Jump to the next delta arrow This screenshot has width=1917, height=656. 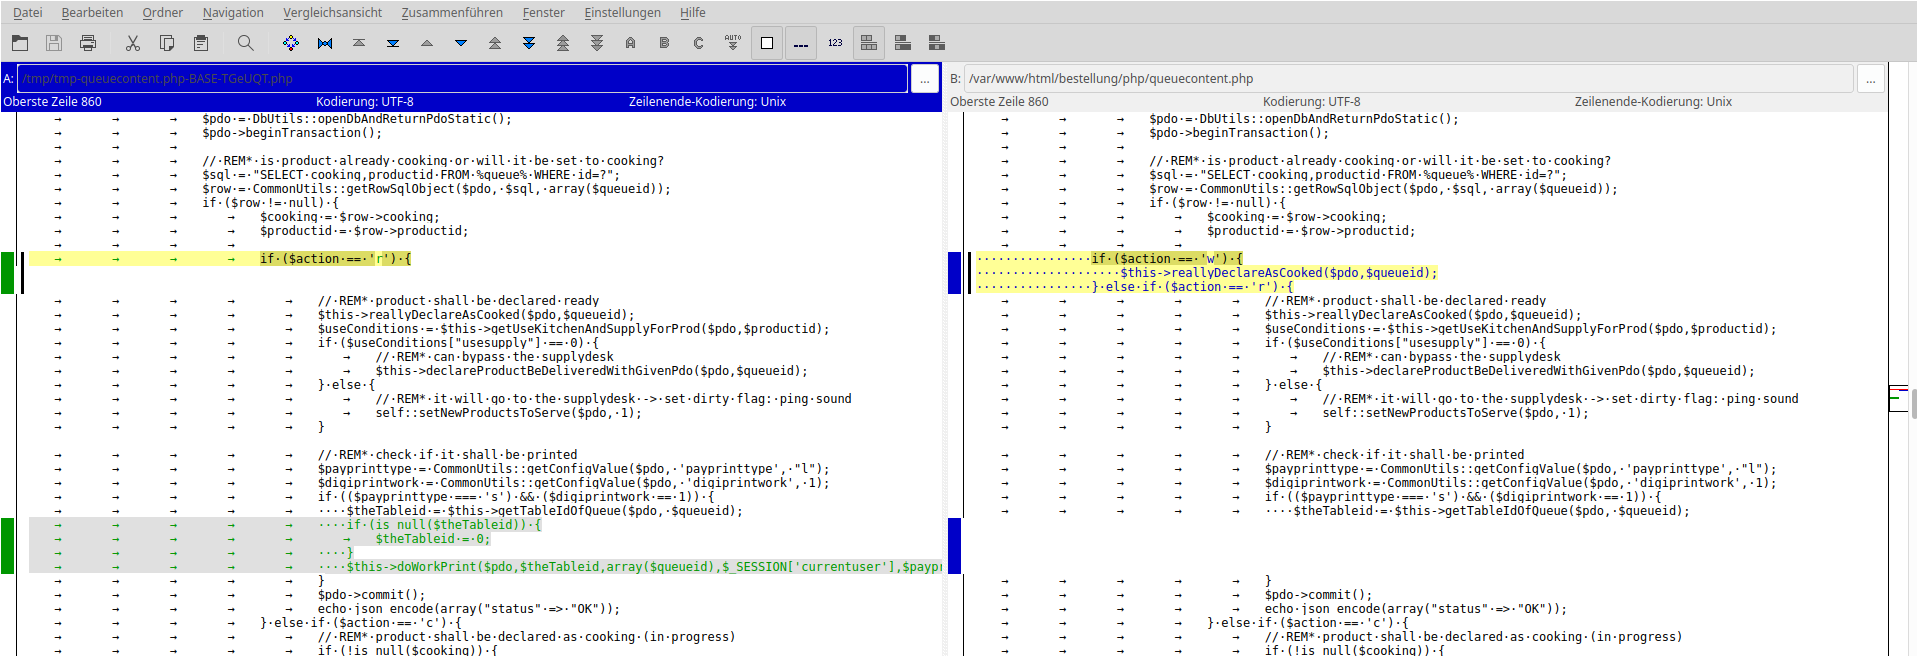(x=460, y=43)
